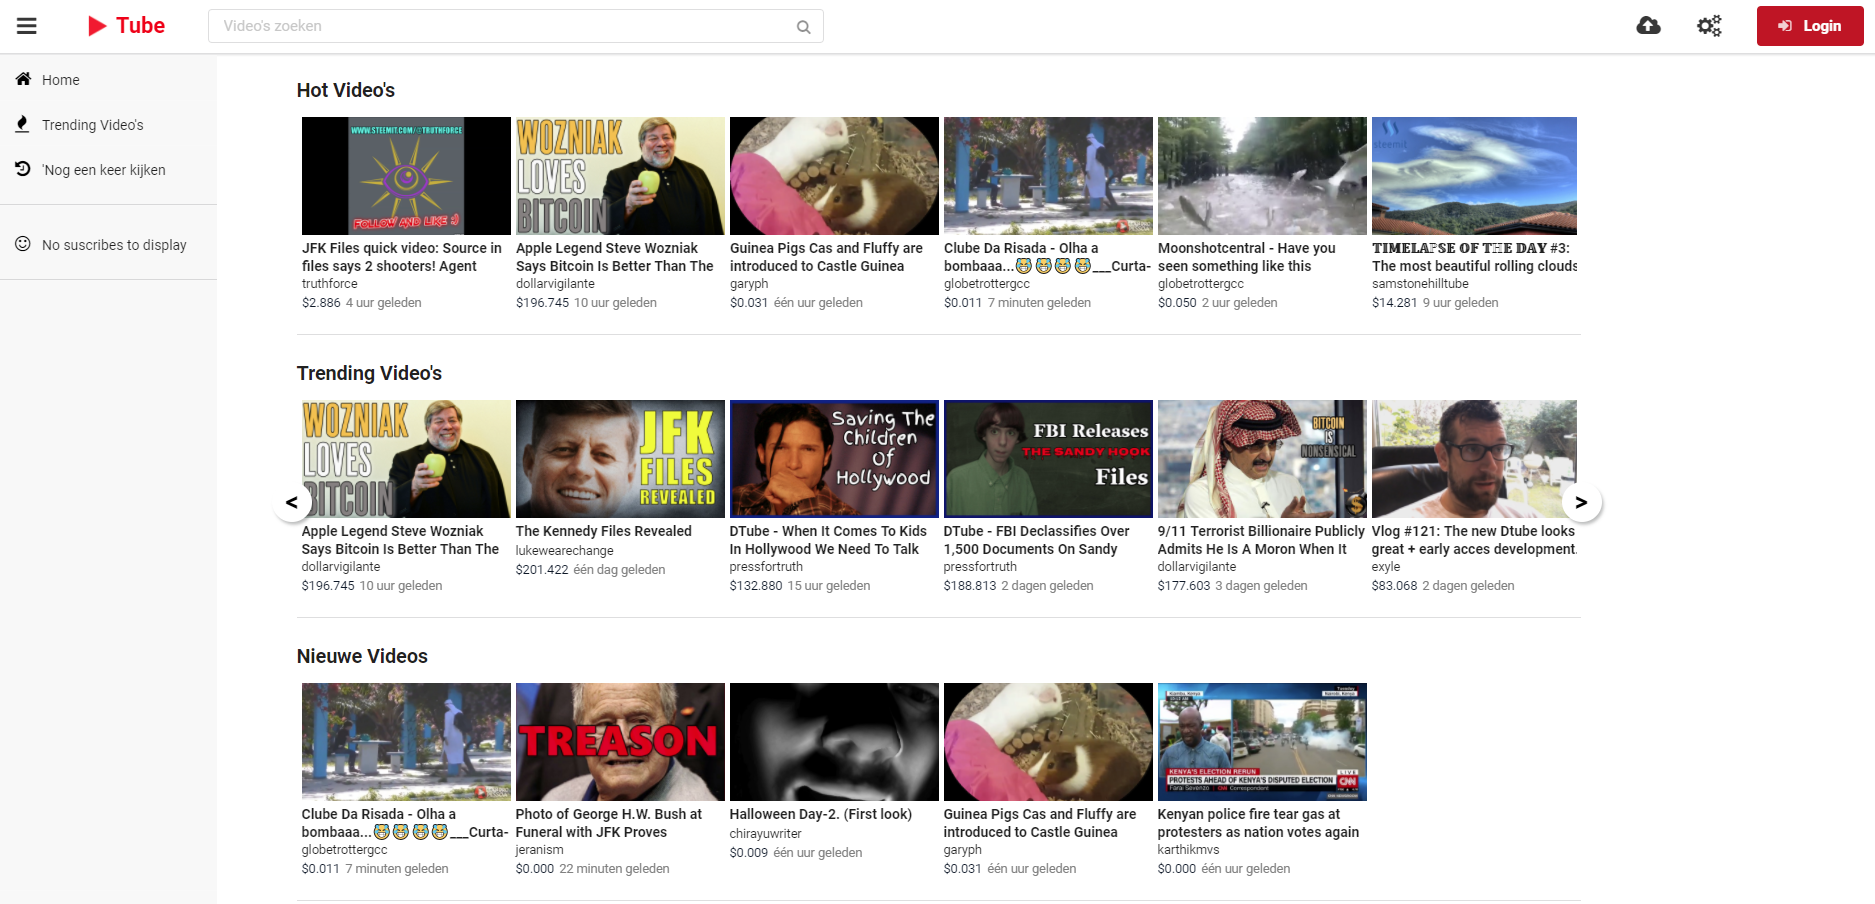Open JFK Files Revealed thumbnail

pos(620,459)
